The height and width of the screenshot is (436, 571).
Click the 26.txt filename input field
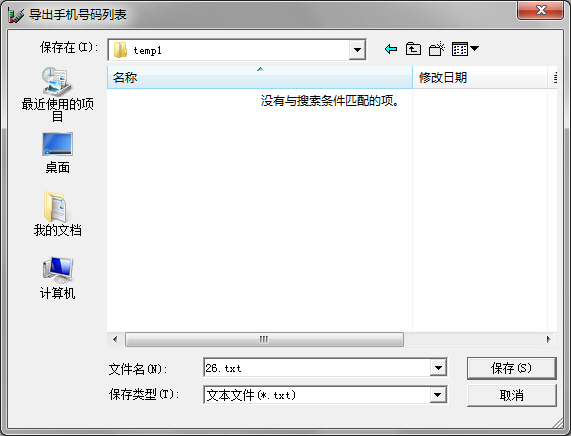click(x=317, y=368)
